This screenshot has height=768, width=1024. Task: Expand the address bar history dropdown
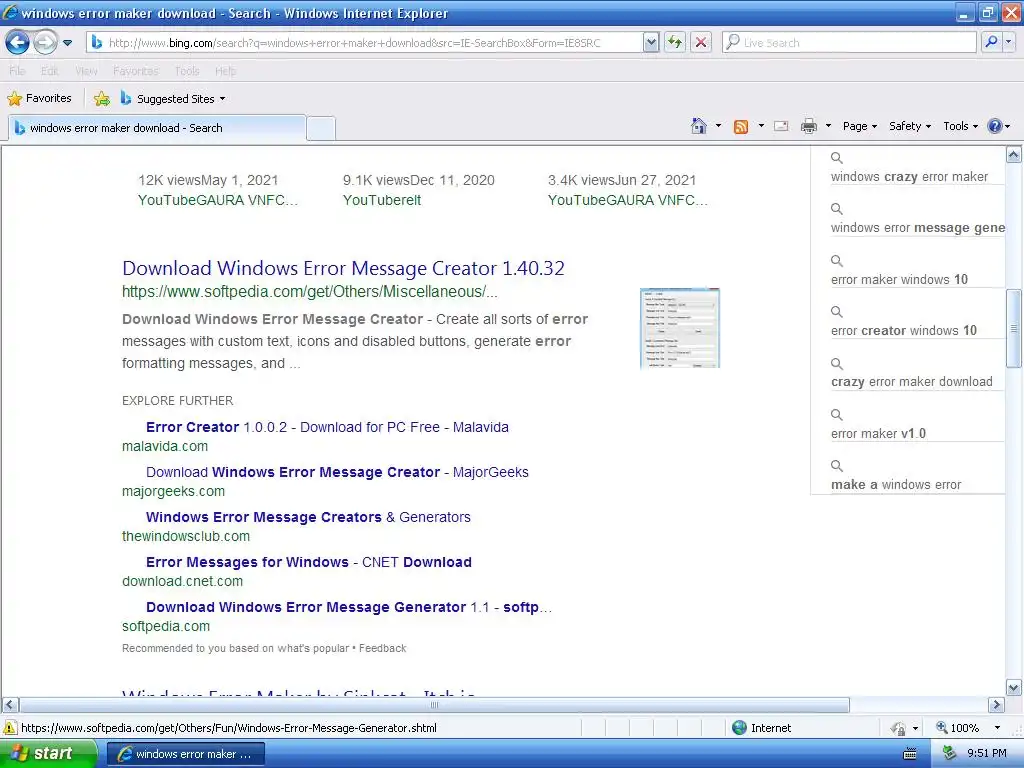coord(650,42)
